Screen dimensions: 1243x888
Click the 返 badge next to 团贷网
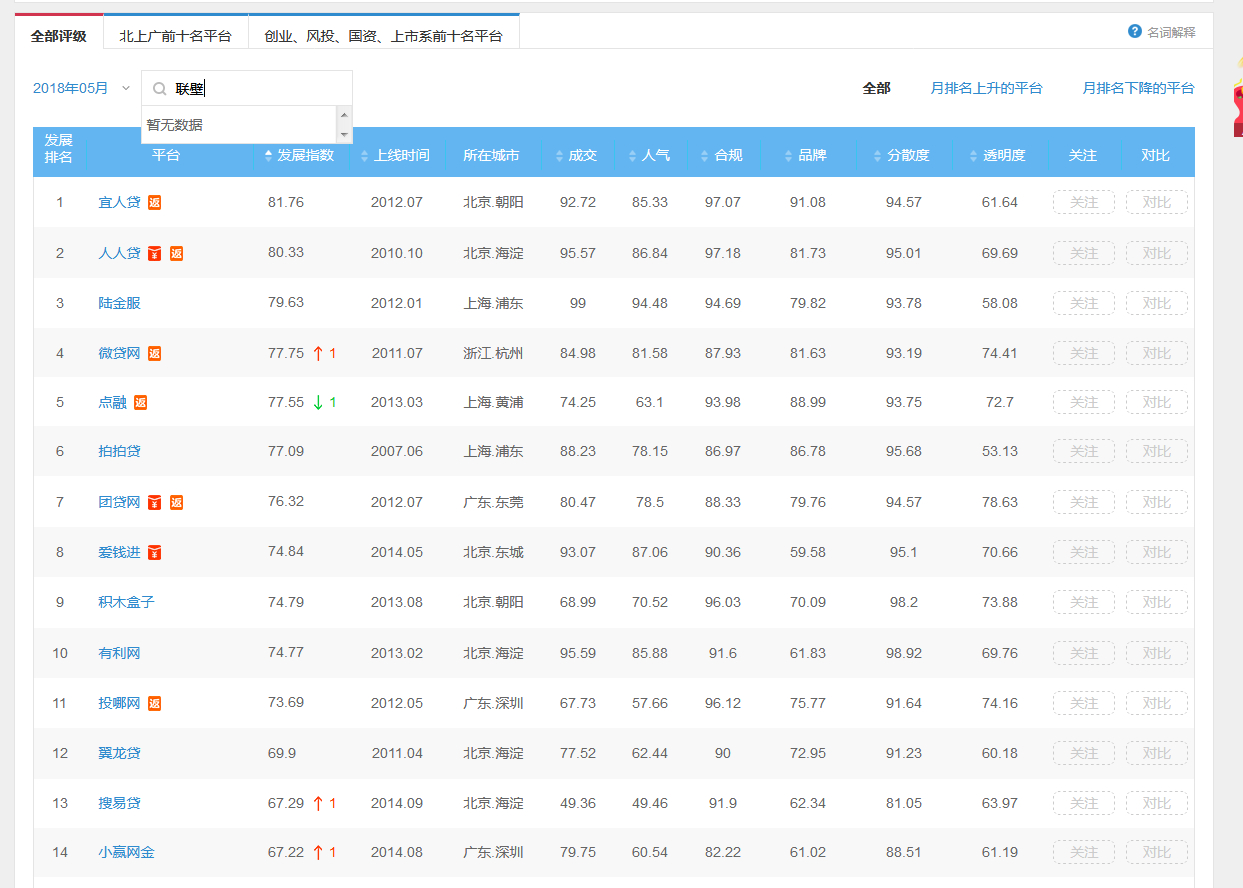coord(176,503)
